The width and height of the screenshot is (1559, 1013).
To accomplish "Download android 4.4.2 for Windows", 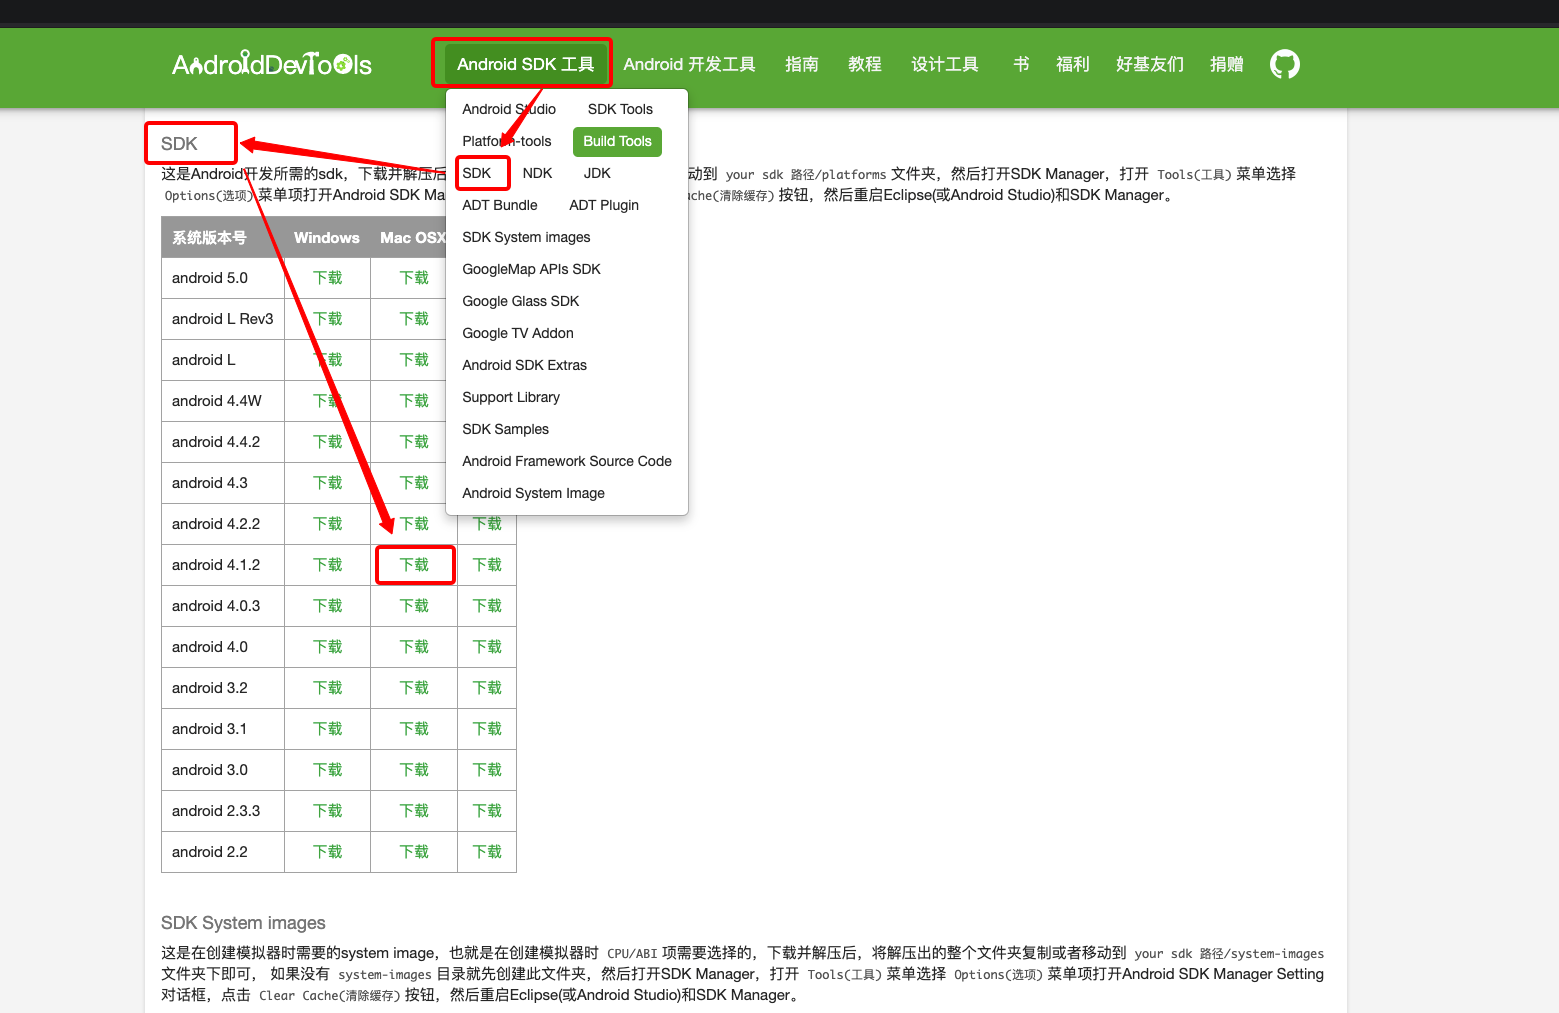I will [x=327, y=442].
